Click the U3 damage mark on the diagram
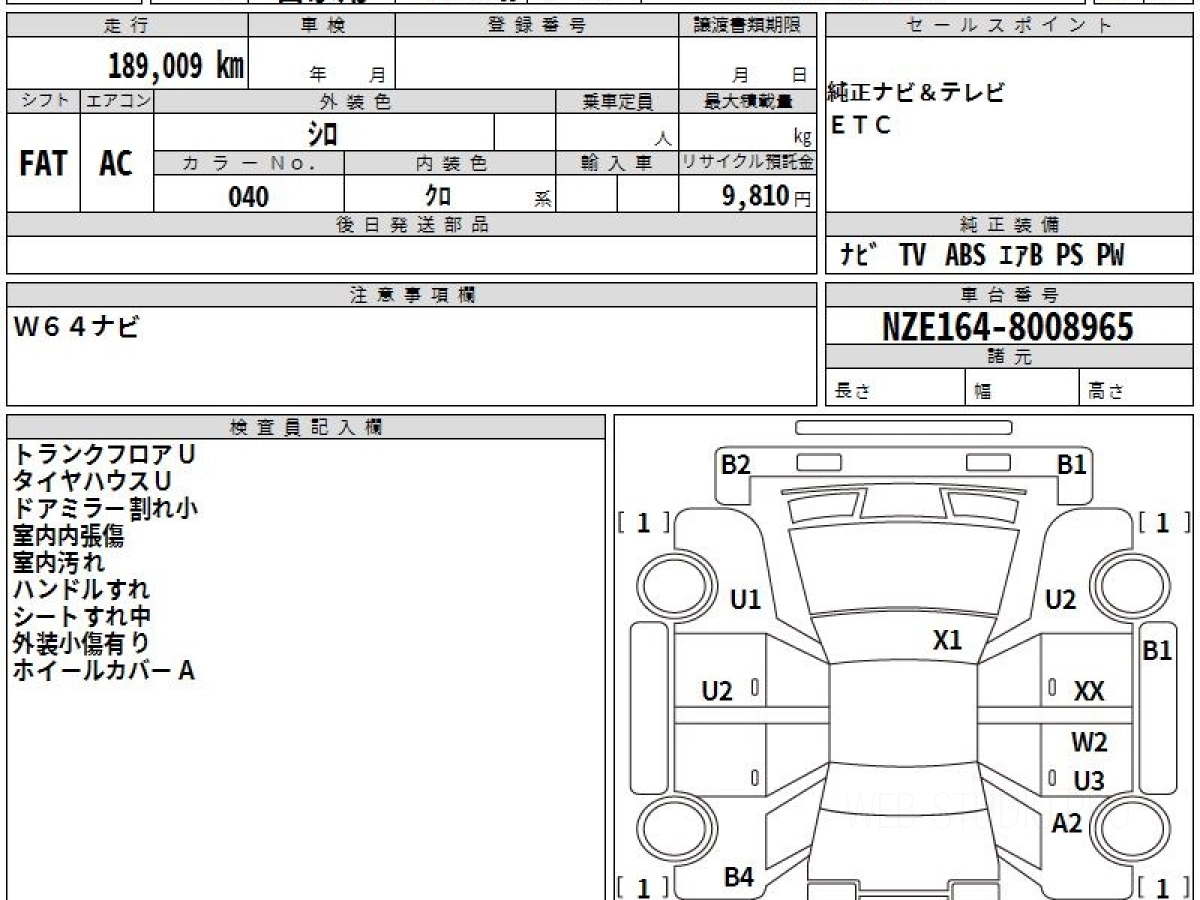Viewport: 1200px width, 900px height. [x=1089, y=781]
